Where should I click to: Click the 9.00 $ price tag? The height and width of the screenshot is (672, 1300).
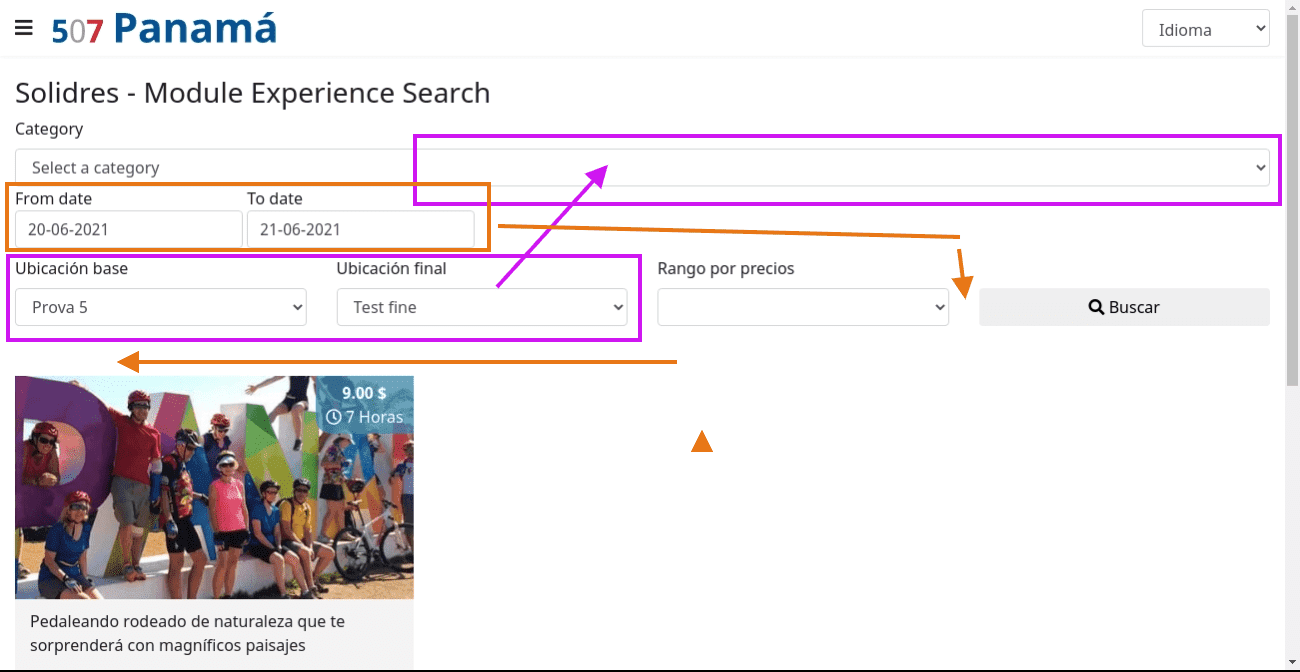364,393
